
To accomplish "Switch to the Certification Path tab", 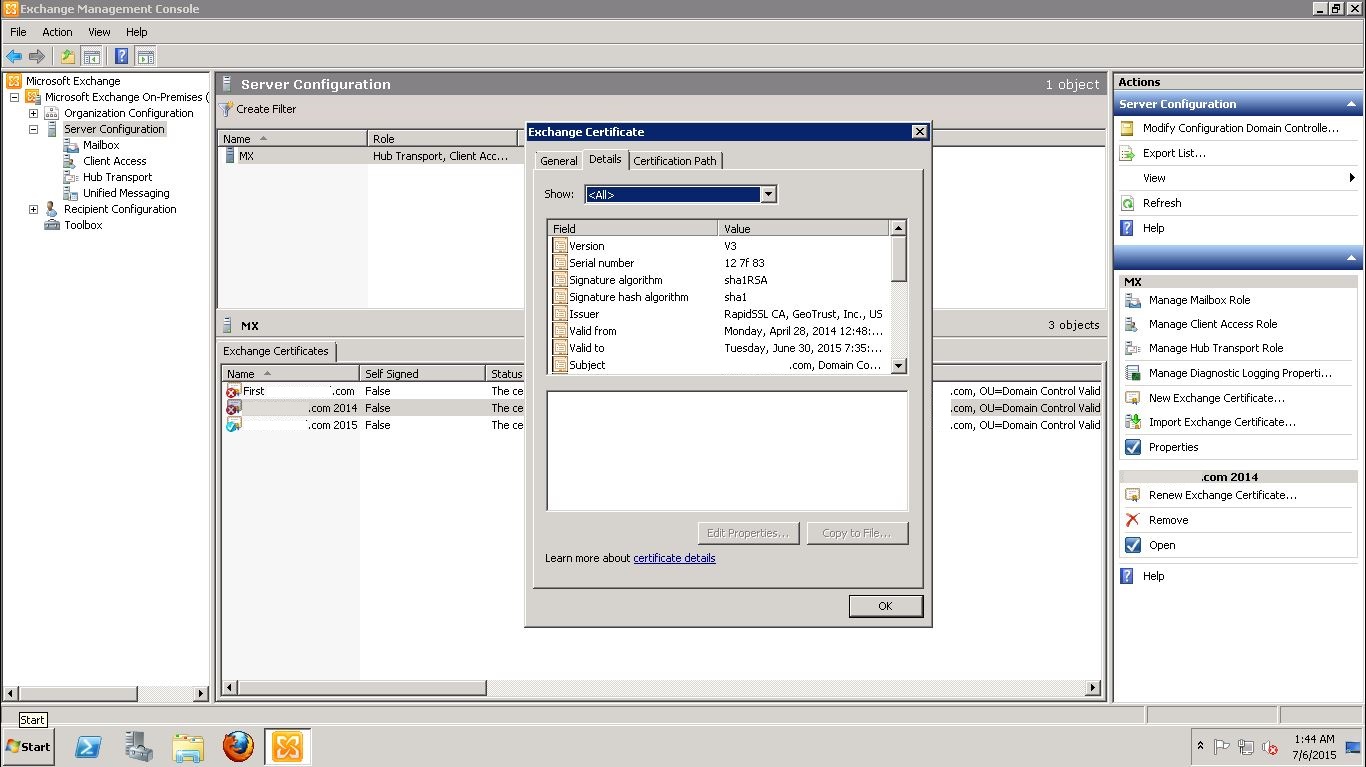I will [x=675, y=161].
